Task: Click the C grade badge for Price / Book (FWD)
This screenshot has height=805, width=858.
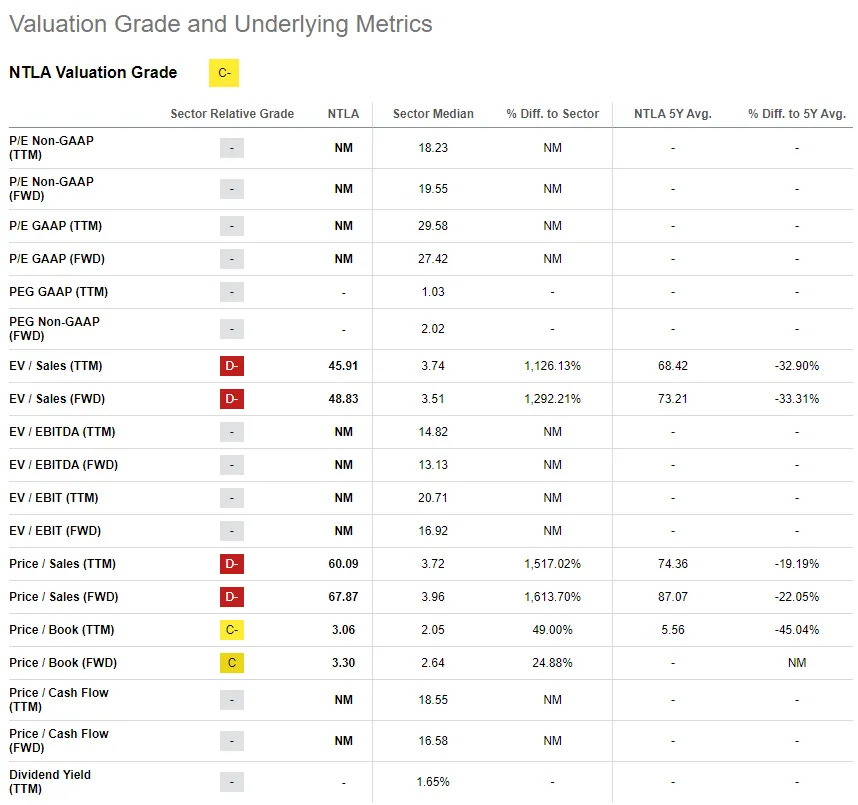Action: pos(232,663)
